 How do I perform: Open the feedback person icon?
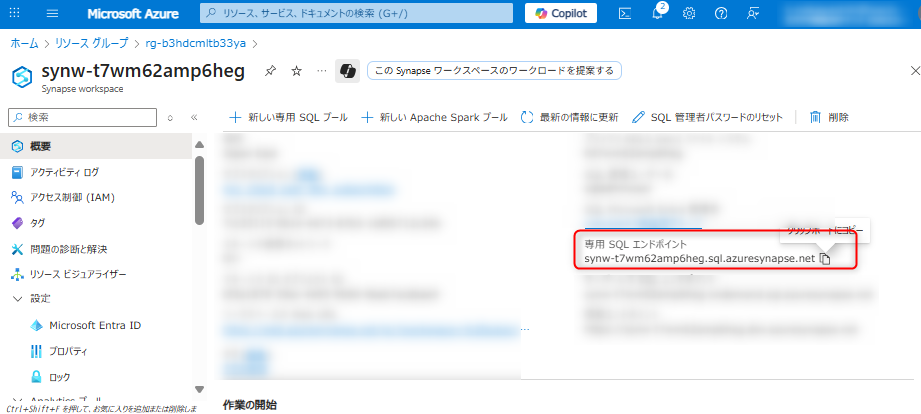pos(753,14)
